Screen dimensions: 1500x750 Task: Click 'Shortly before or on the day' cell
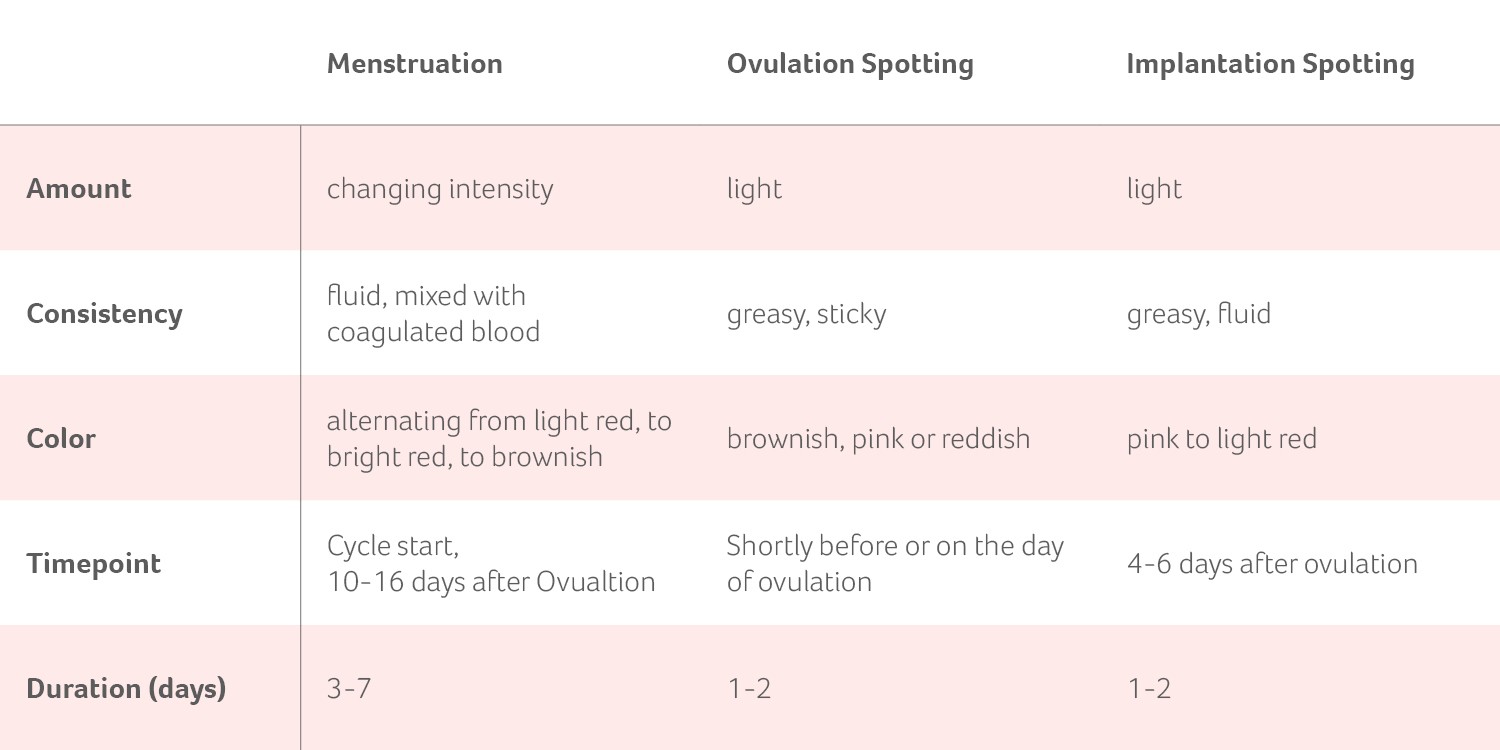(894, 564)
